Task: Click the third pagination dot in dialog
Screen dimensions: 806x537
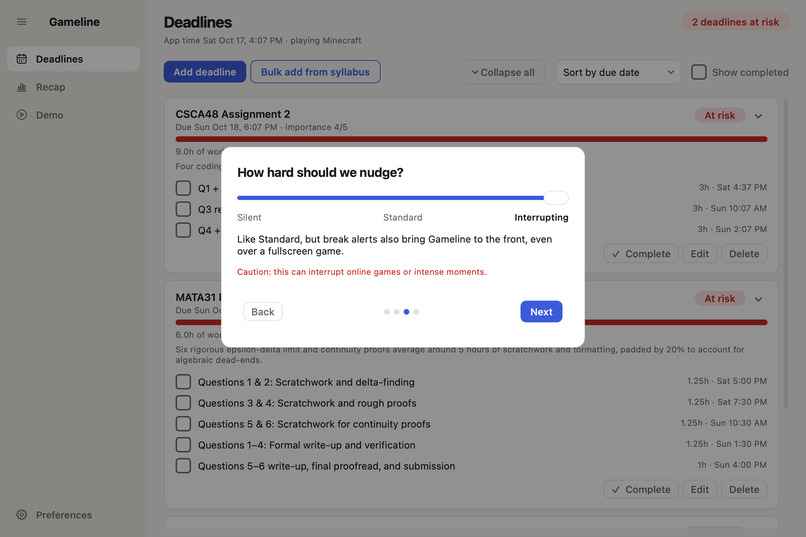Action: pos(407,312)
